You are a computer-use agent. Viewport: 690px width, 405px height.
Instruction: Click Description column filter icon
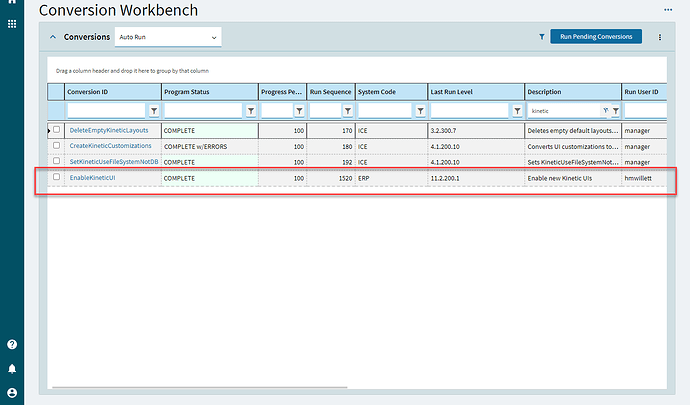[616, 111]
